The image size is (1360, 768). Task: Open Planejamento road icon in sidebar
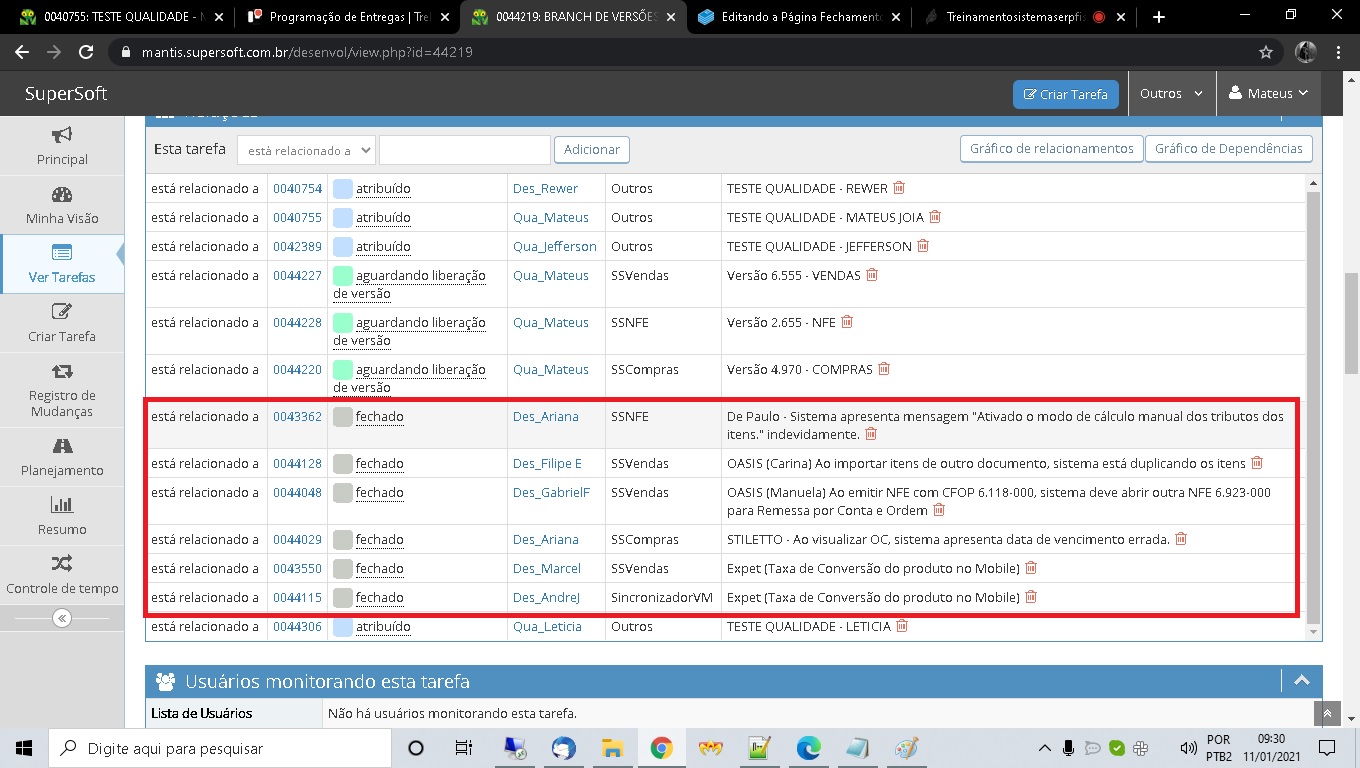(x=62, y=447)
